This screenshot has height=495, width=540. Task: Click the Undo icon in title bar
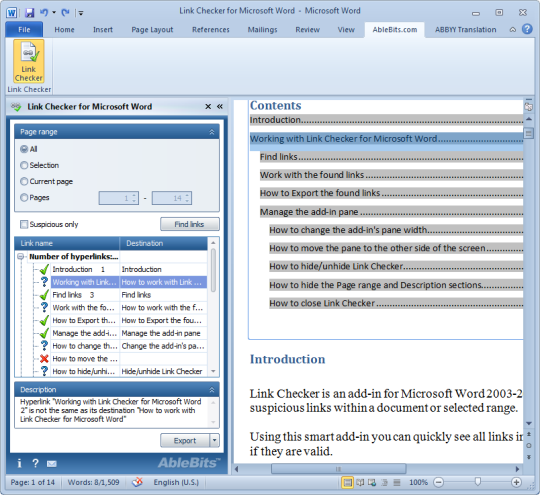[44, 12]
